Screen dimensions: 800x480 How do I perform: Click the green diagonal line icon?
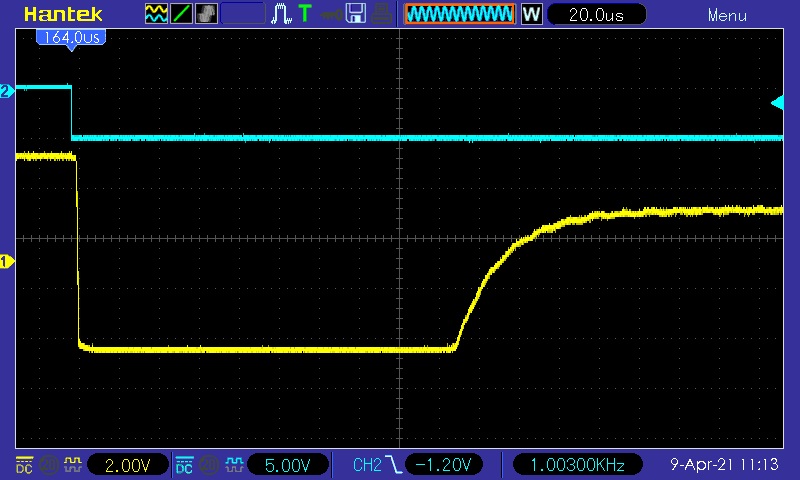pos(181,14)
